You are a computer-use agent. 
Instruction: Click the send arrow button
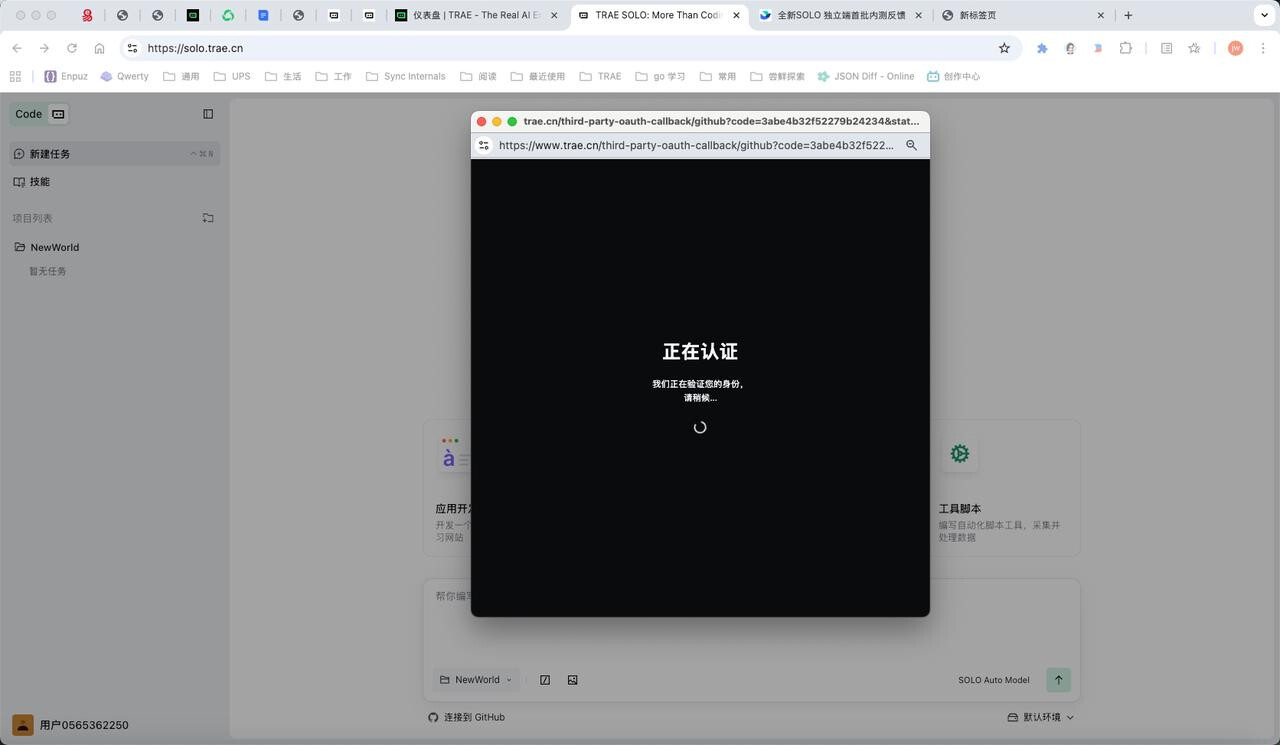1058,680
